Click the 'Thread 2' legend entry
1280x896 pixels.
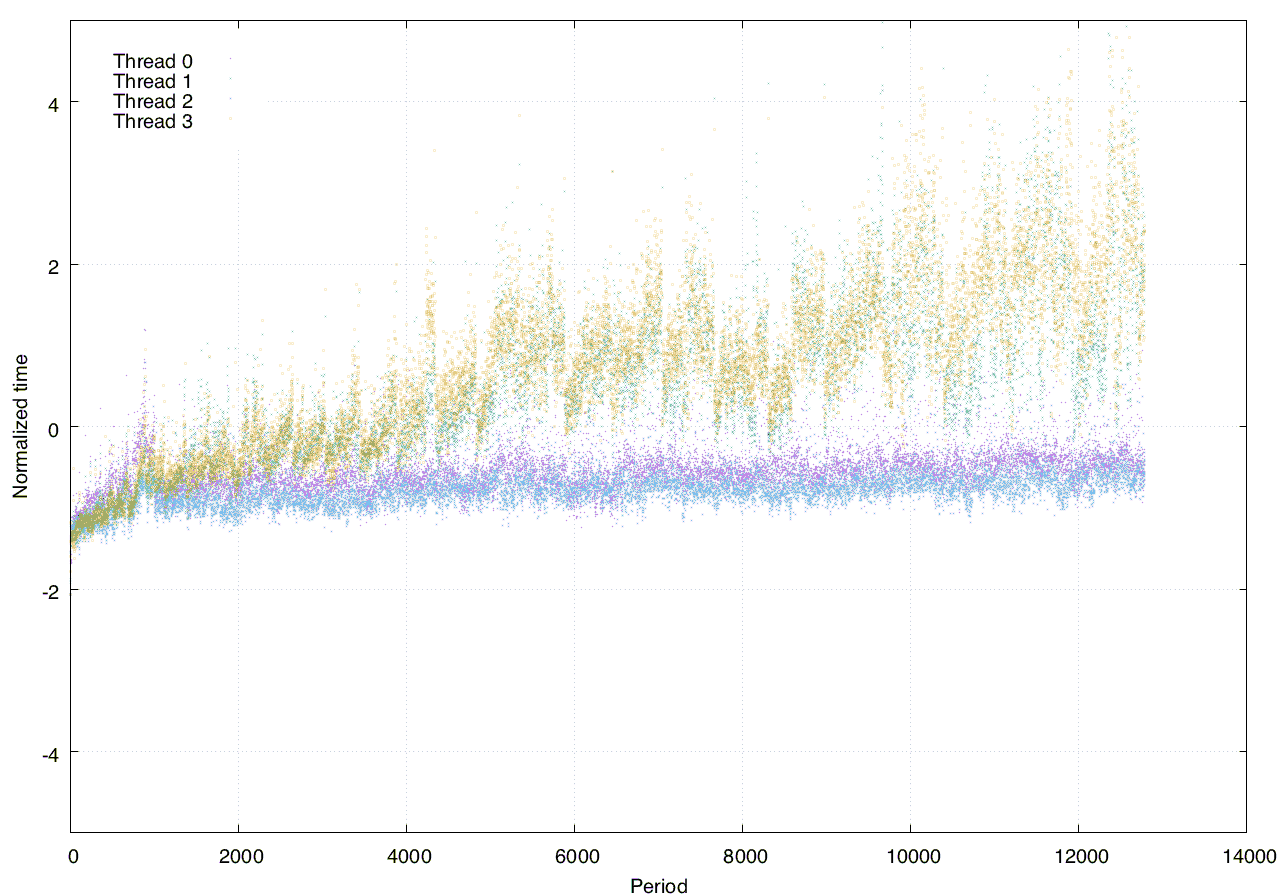click(152, 102)
